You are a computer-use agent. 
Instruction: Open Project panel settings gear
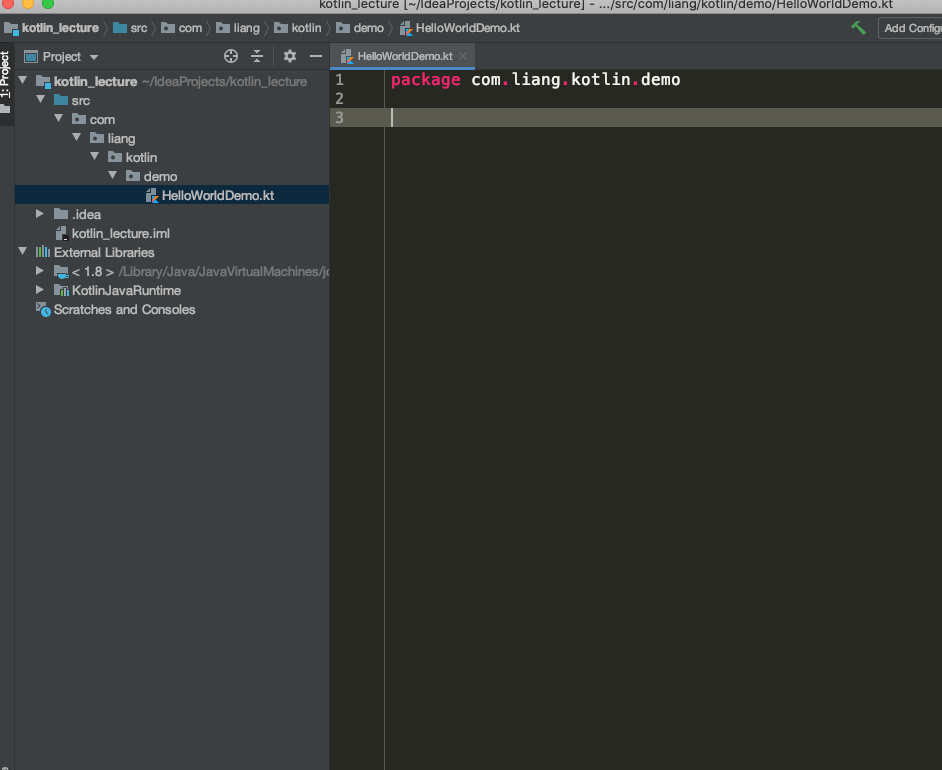[290, 56]
